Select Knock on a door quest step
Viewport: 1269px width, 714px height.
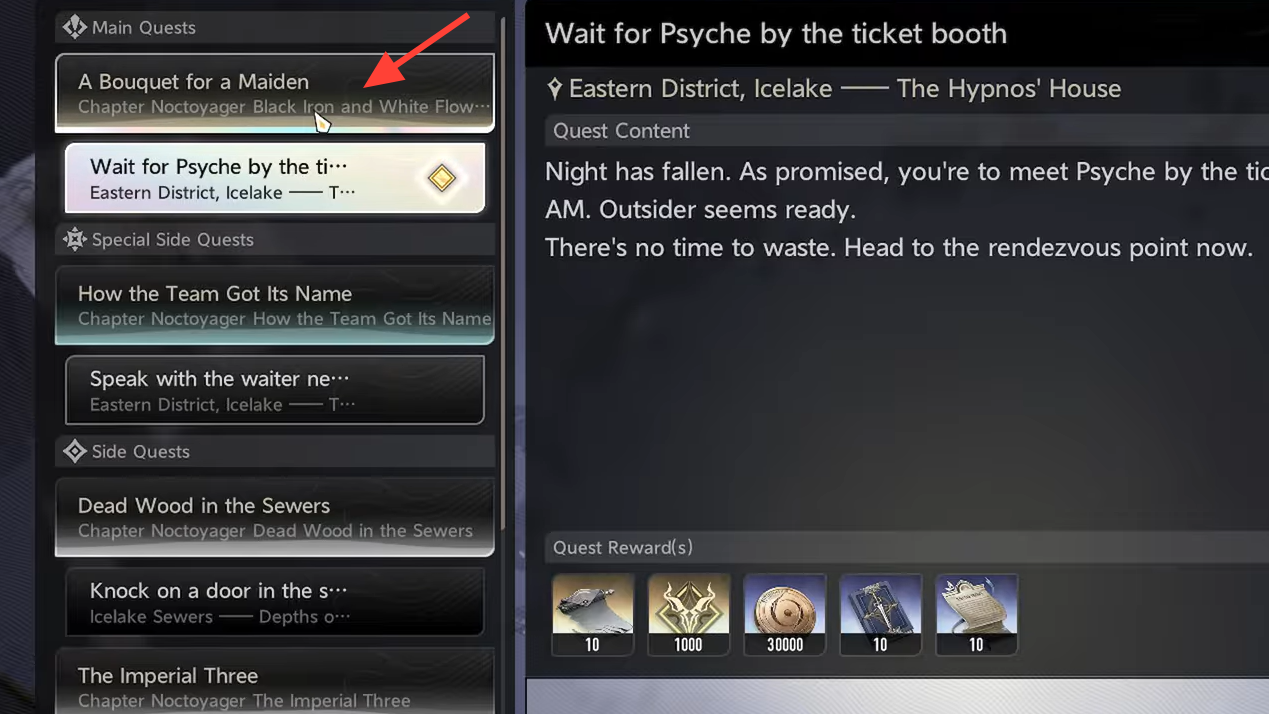point(275,602)
